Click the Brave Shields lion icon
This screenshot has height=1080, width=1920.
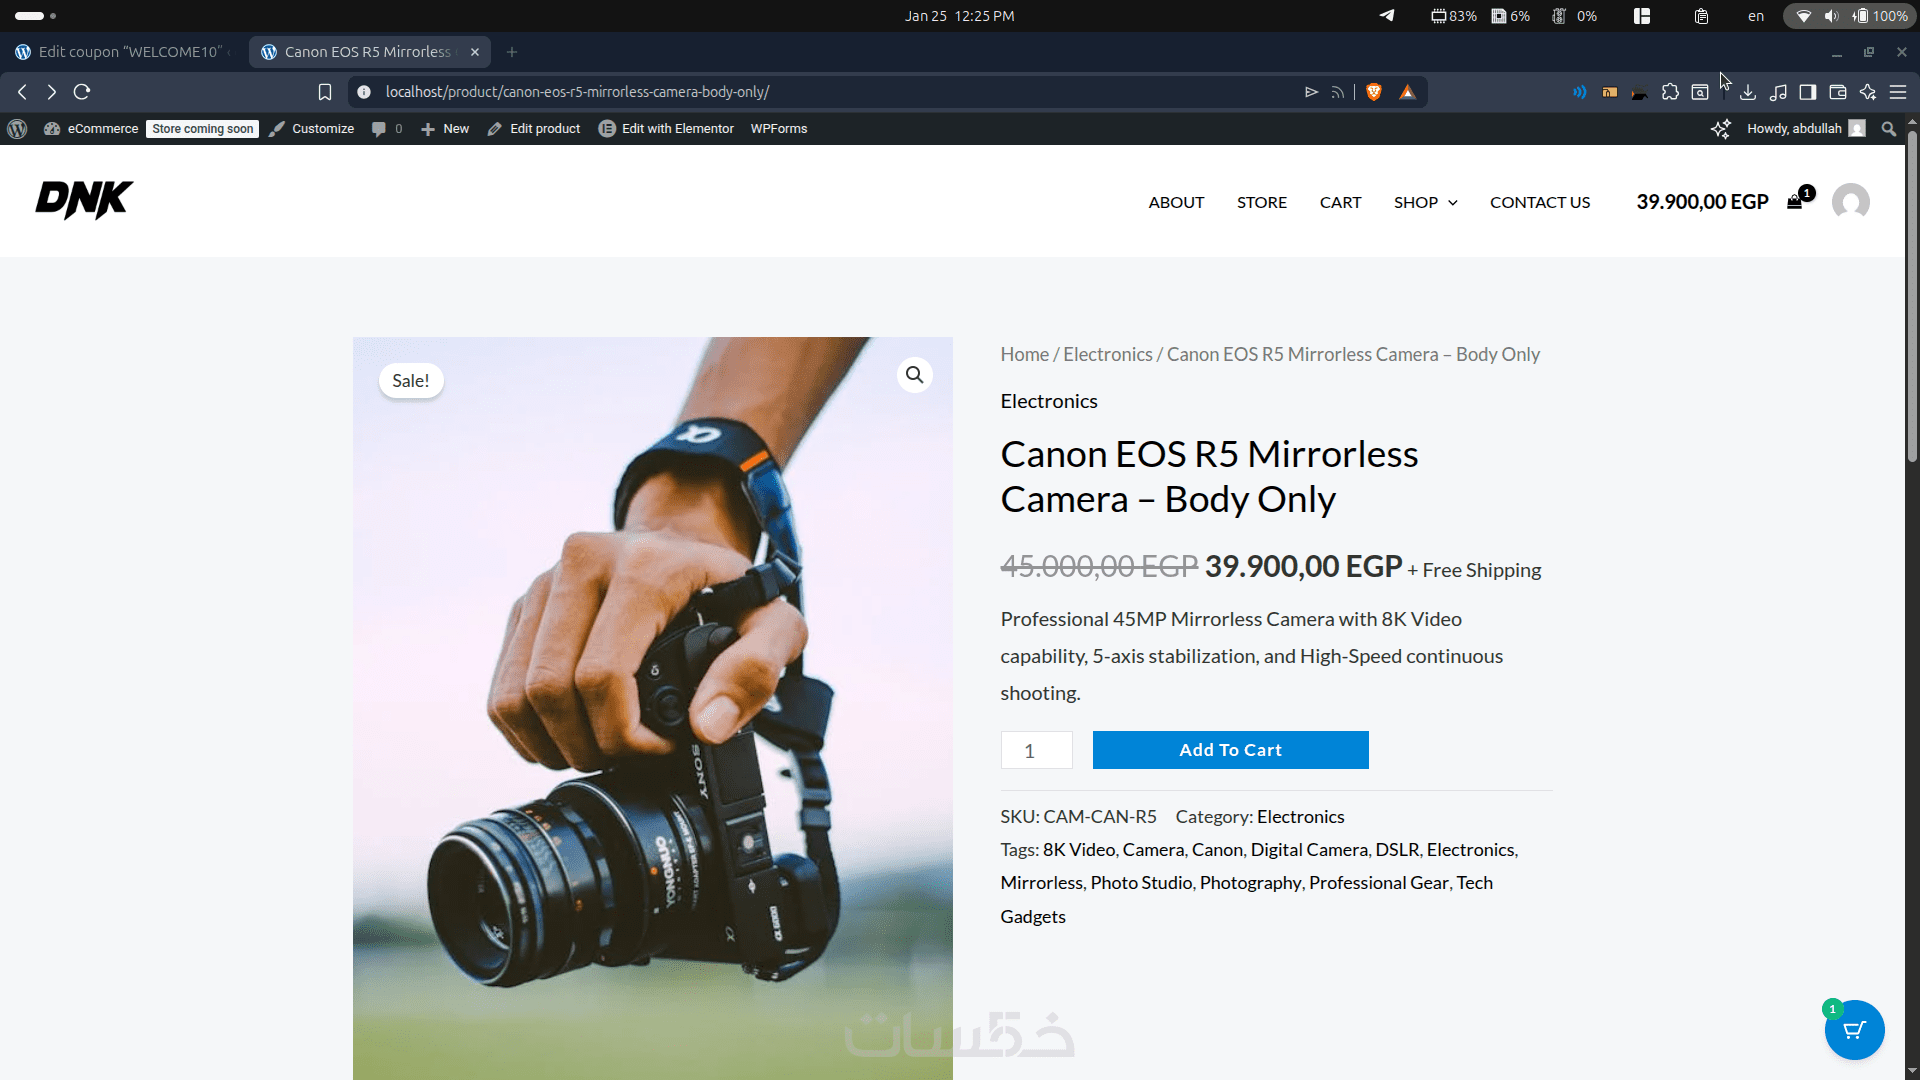(1374, 92)
